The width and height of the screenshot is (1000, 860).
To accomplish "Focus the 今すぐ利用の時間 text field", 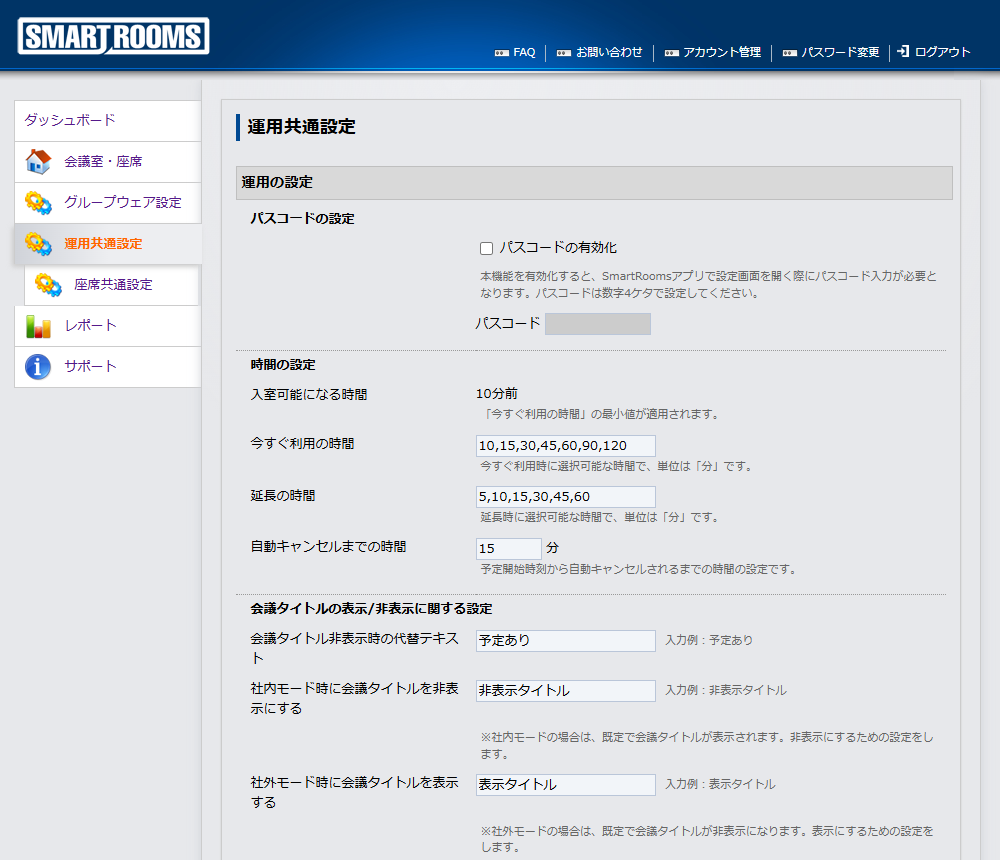I will pos(565,446).
